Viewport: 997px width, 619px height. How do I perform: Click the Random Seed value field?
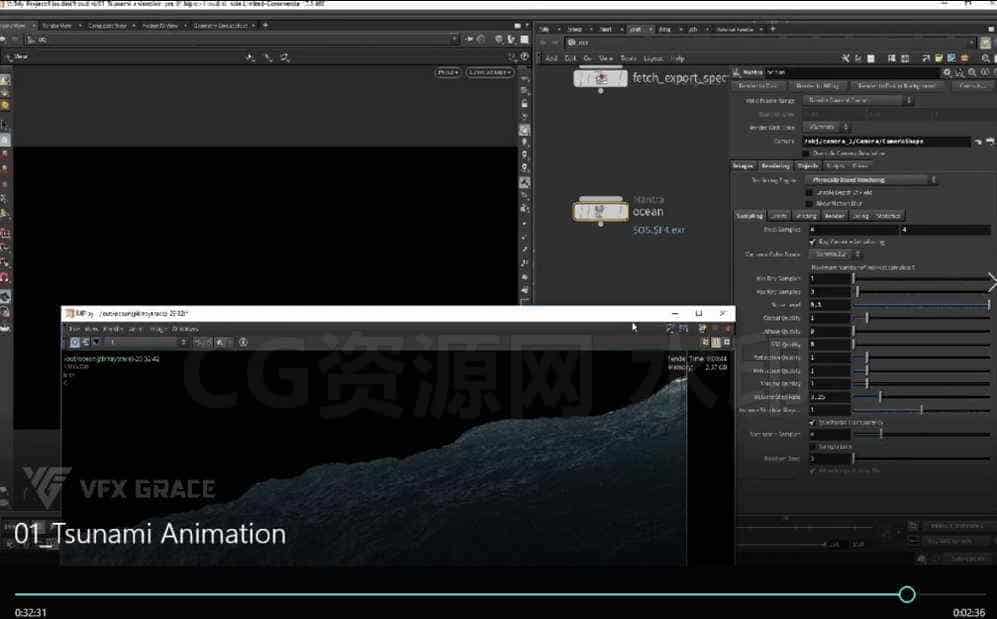(x=829, y=458)
